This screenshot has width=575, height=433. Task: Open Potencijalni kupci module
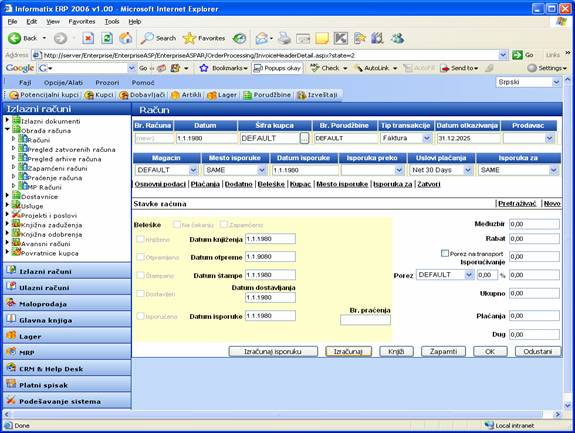tap(44, 95)
